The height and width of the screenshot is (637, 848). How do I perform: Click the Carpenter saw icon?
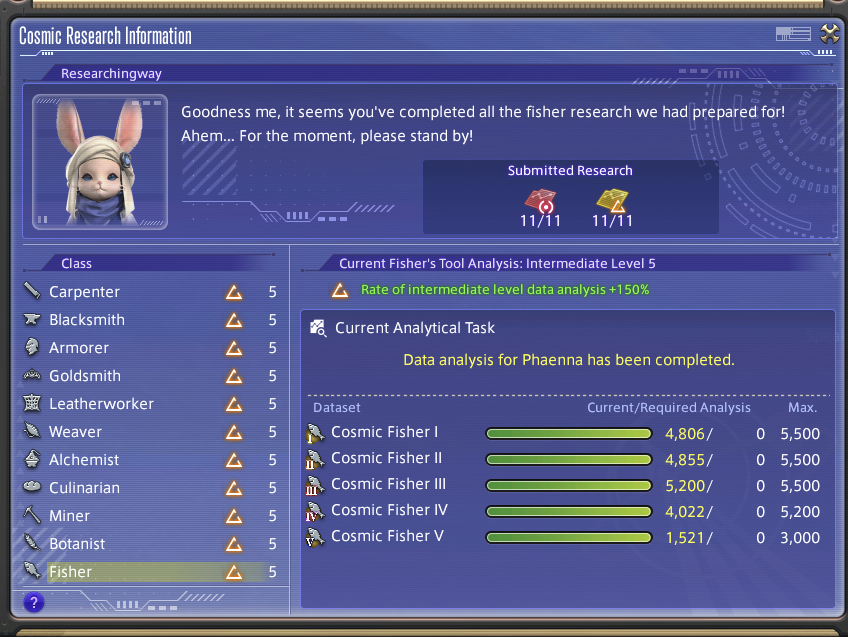32,291
